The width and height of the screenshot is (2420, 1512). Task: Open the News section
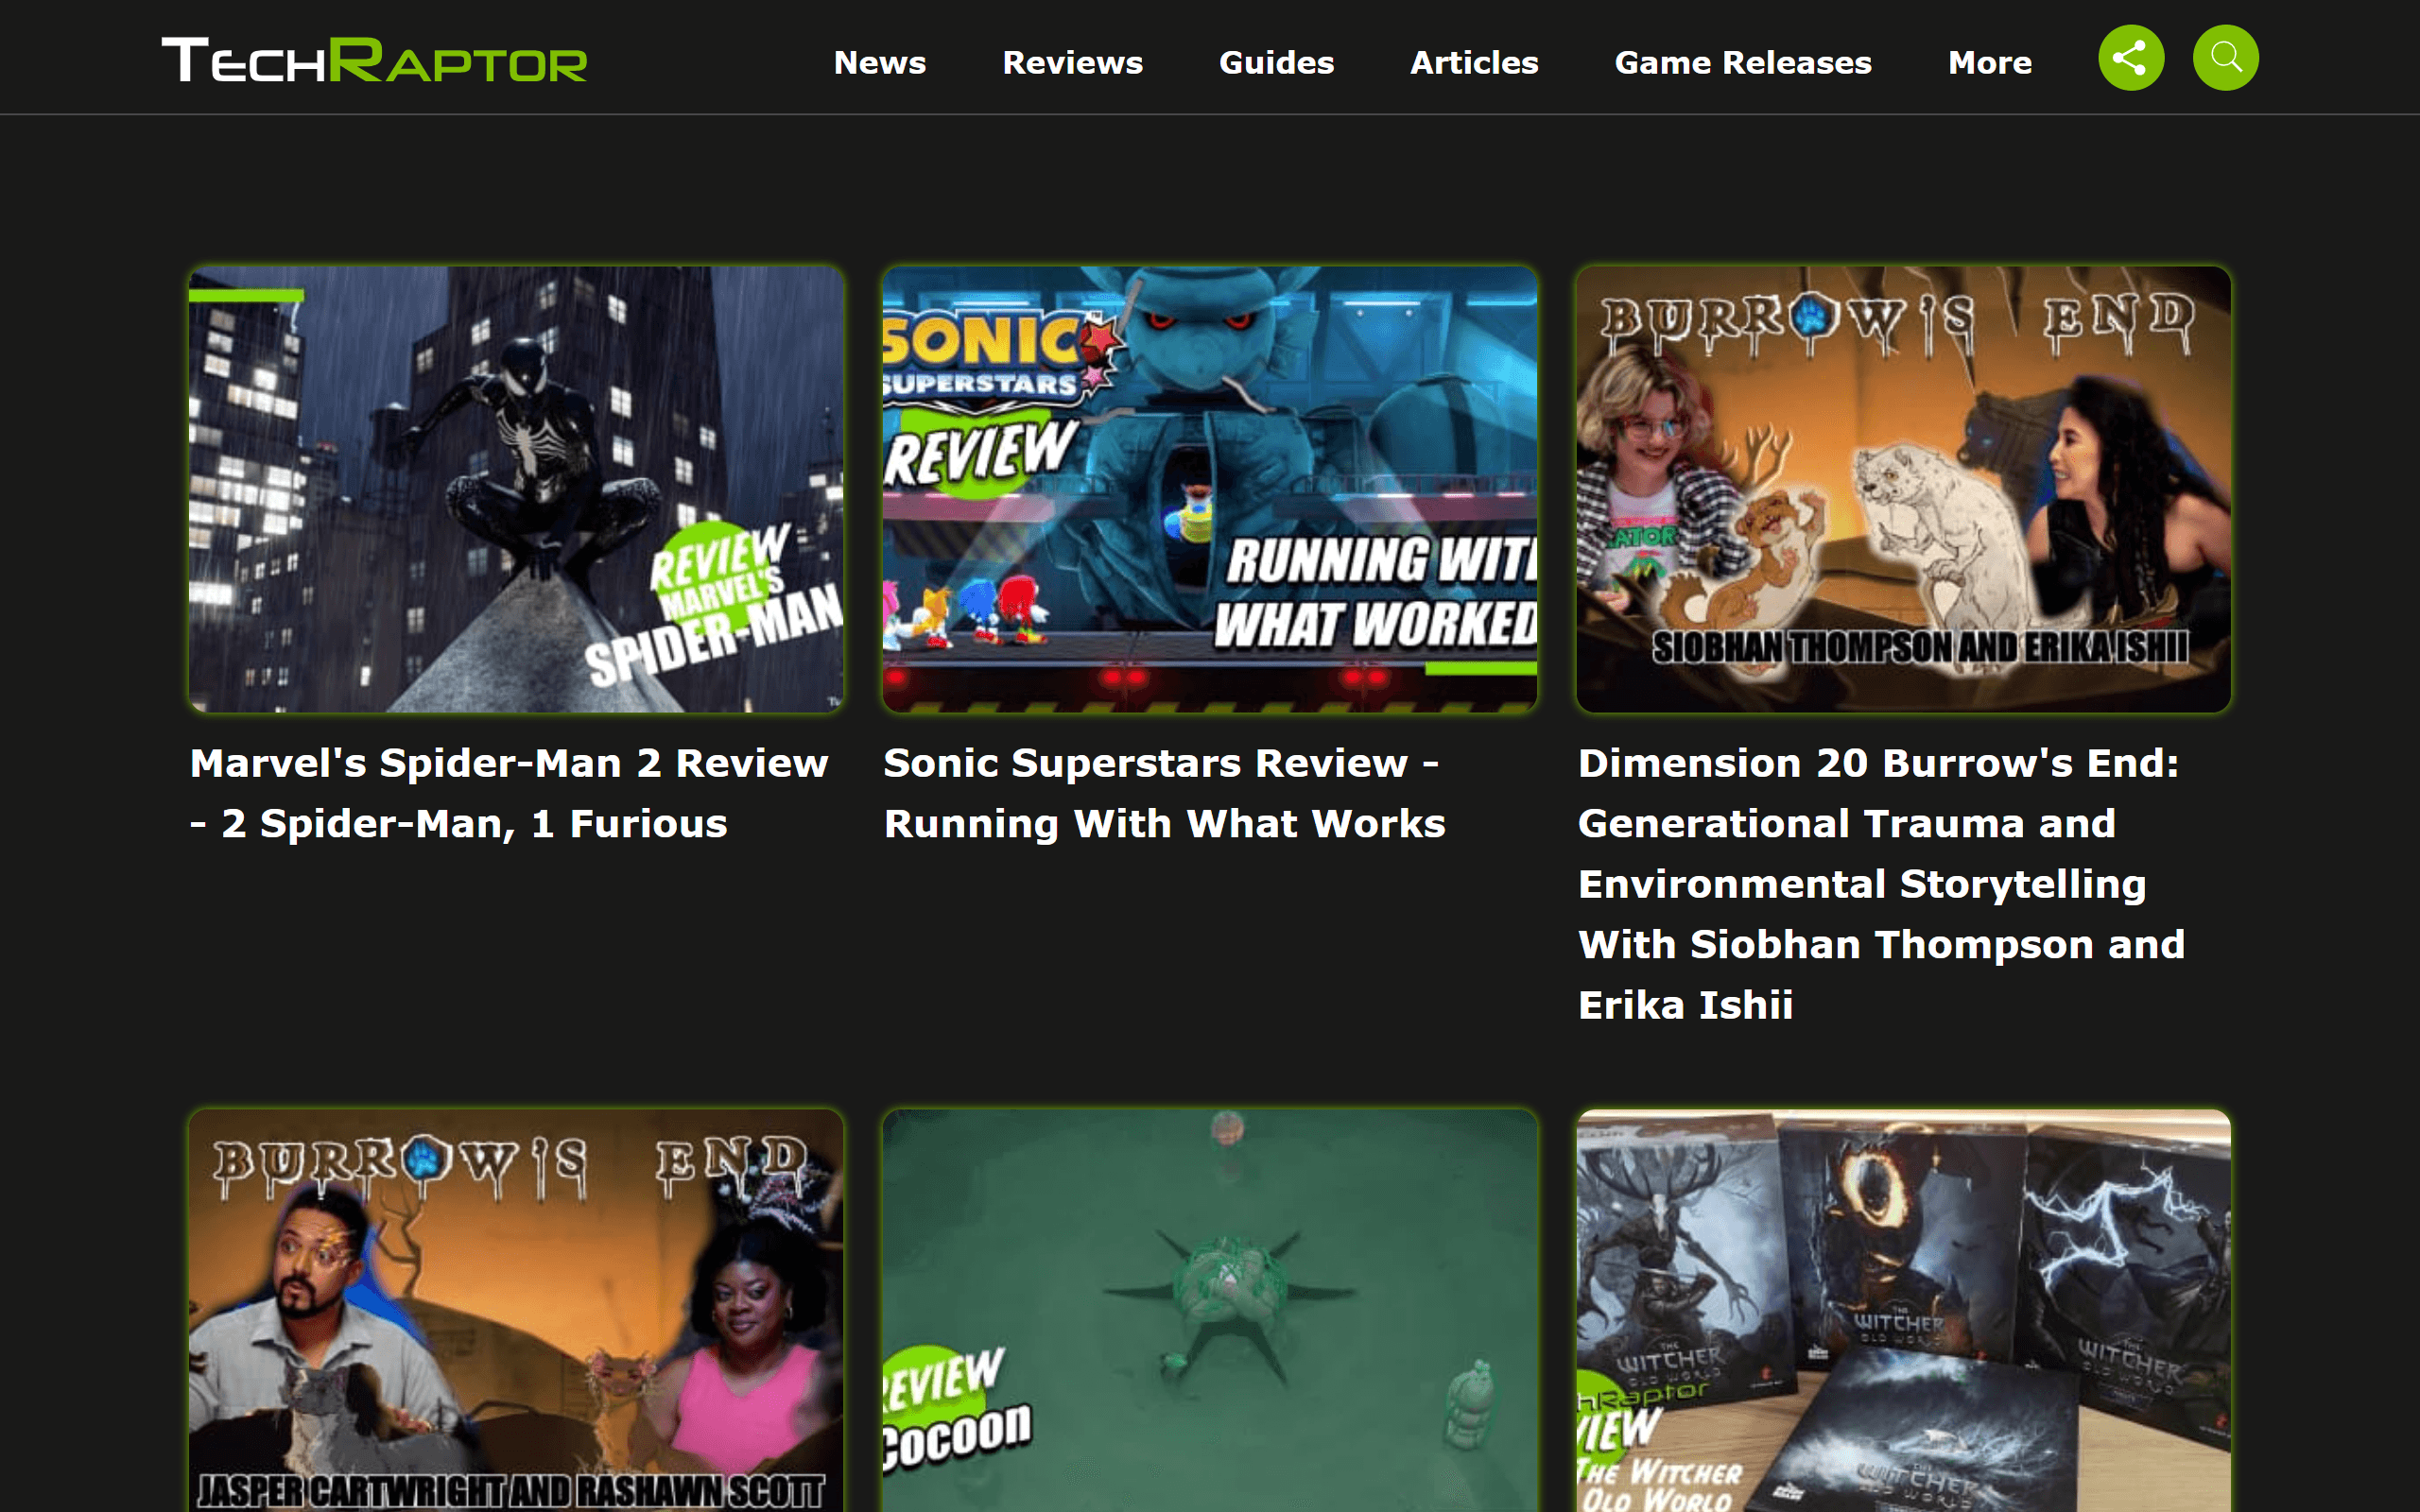(x=879, y=62)
